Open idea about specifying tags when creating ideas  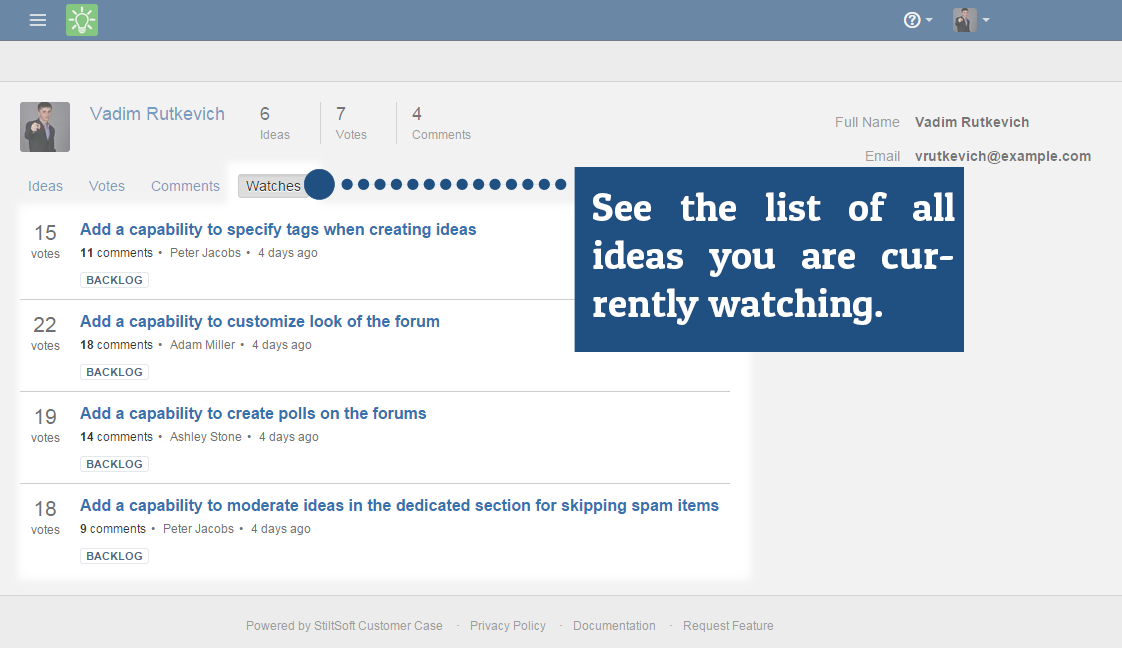pos(278,230)
